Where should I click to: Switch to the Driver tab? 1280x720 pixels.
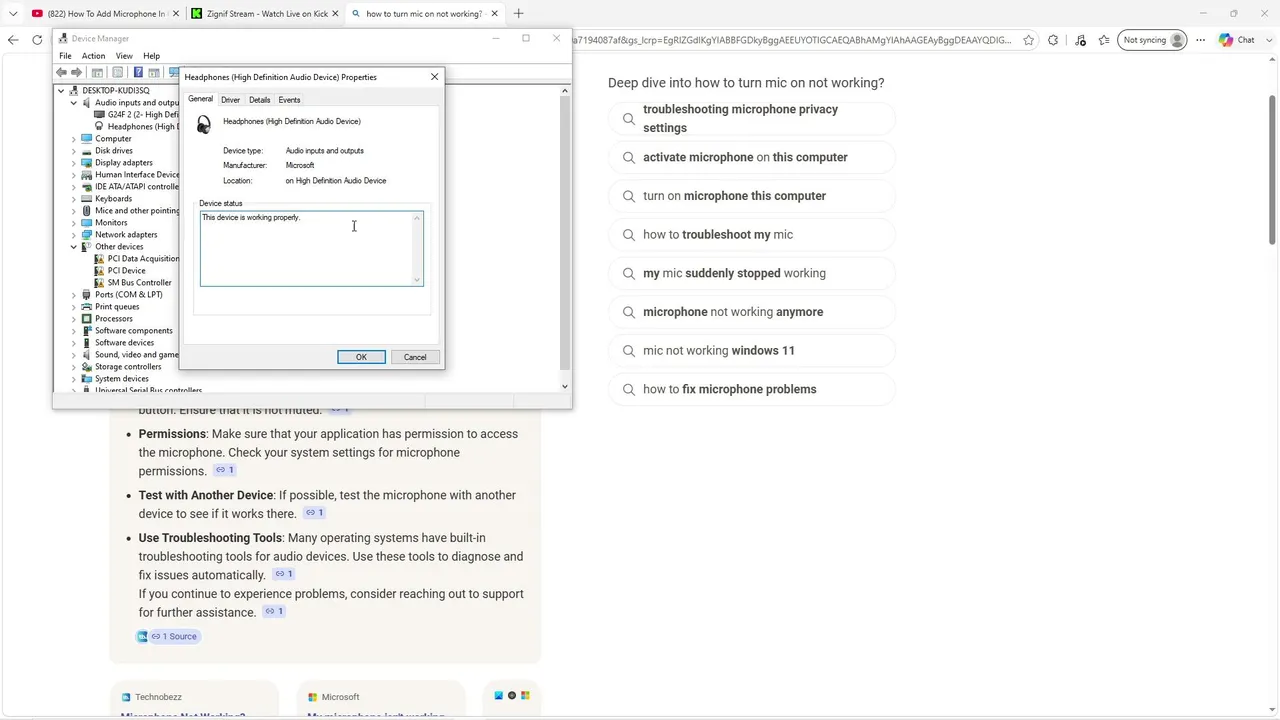point(230,100)
